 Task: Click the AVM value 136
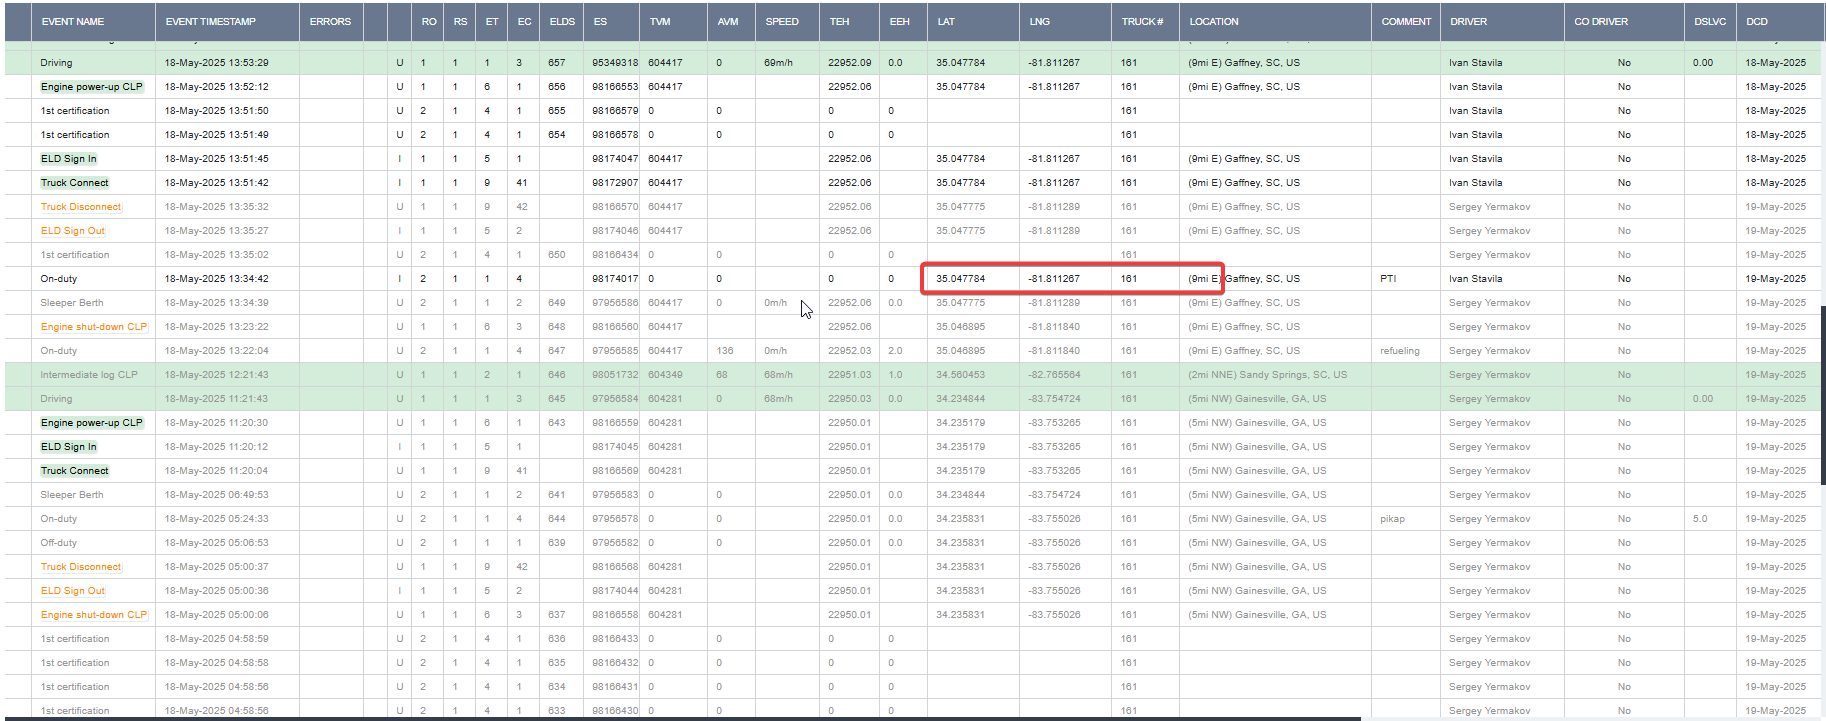[x=725, y=351]
